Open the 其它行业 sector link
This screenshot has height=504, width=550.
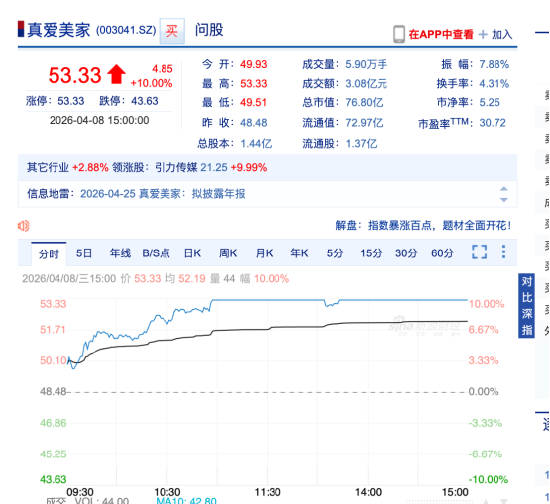pos(48,167)
